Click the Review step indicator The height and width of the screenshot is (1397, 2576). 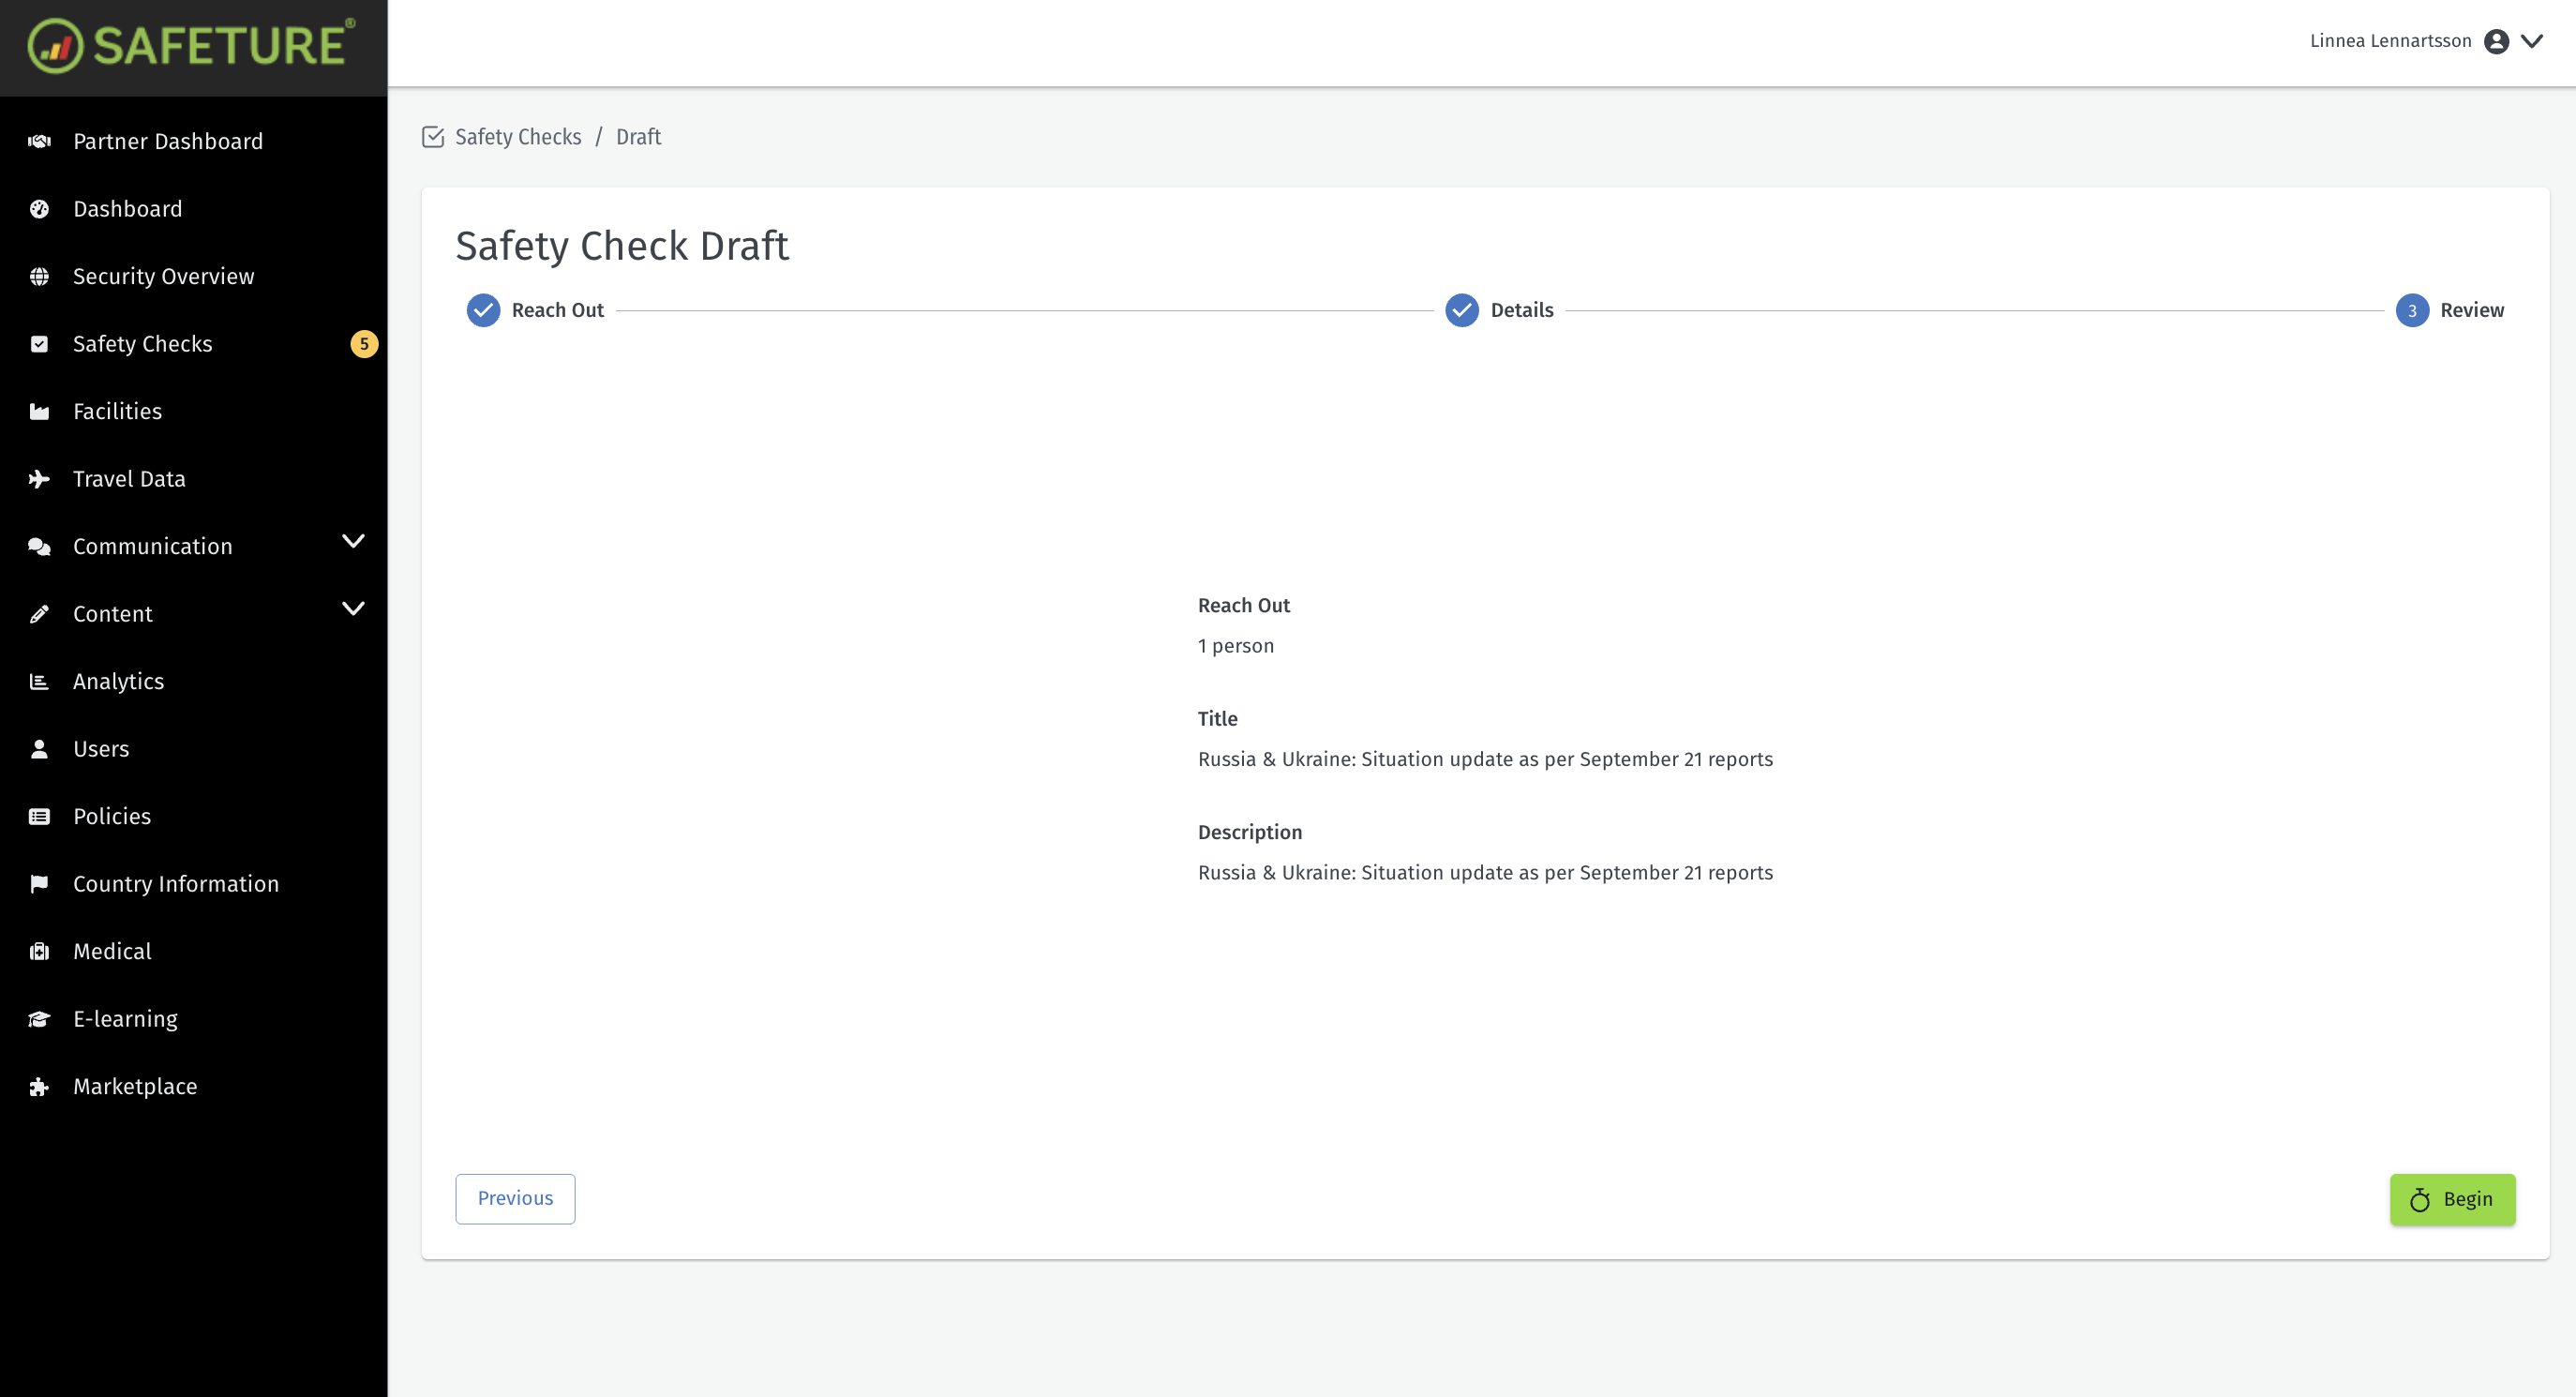(2412, 310)
